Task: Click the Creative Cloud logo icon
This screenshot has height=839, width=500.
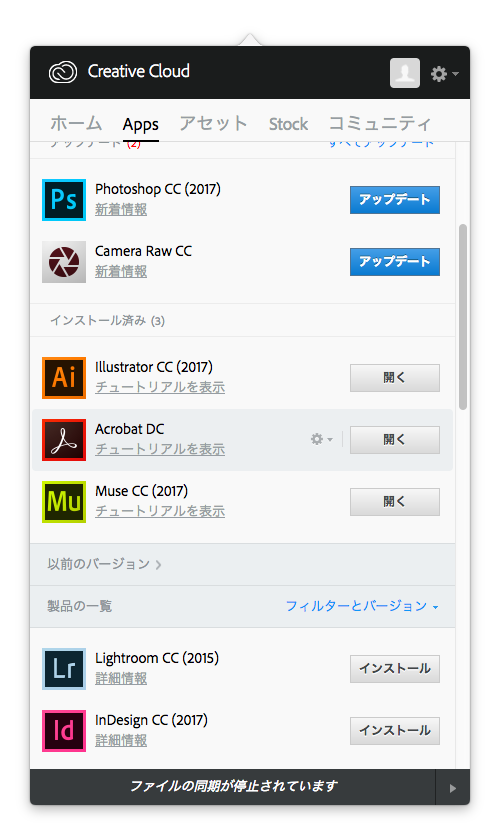Action: click(63, 72)
